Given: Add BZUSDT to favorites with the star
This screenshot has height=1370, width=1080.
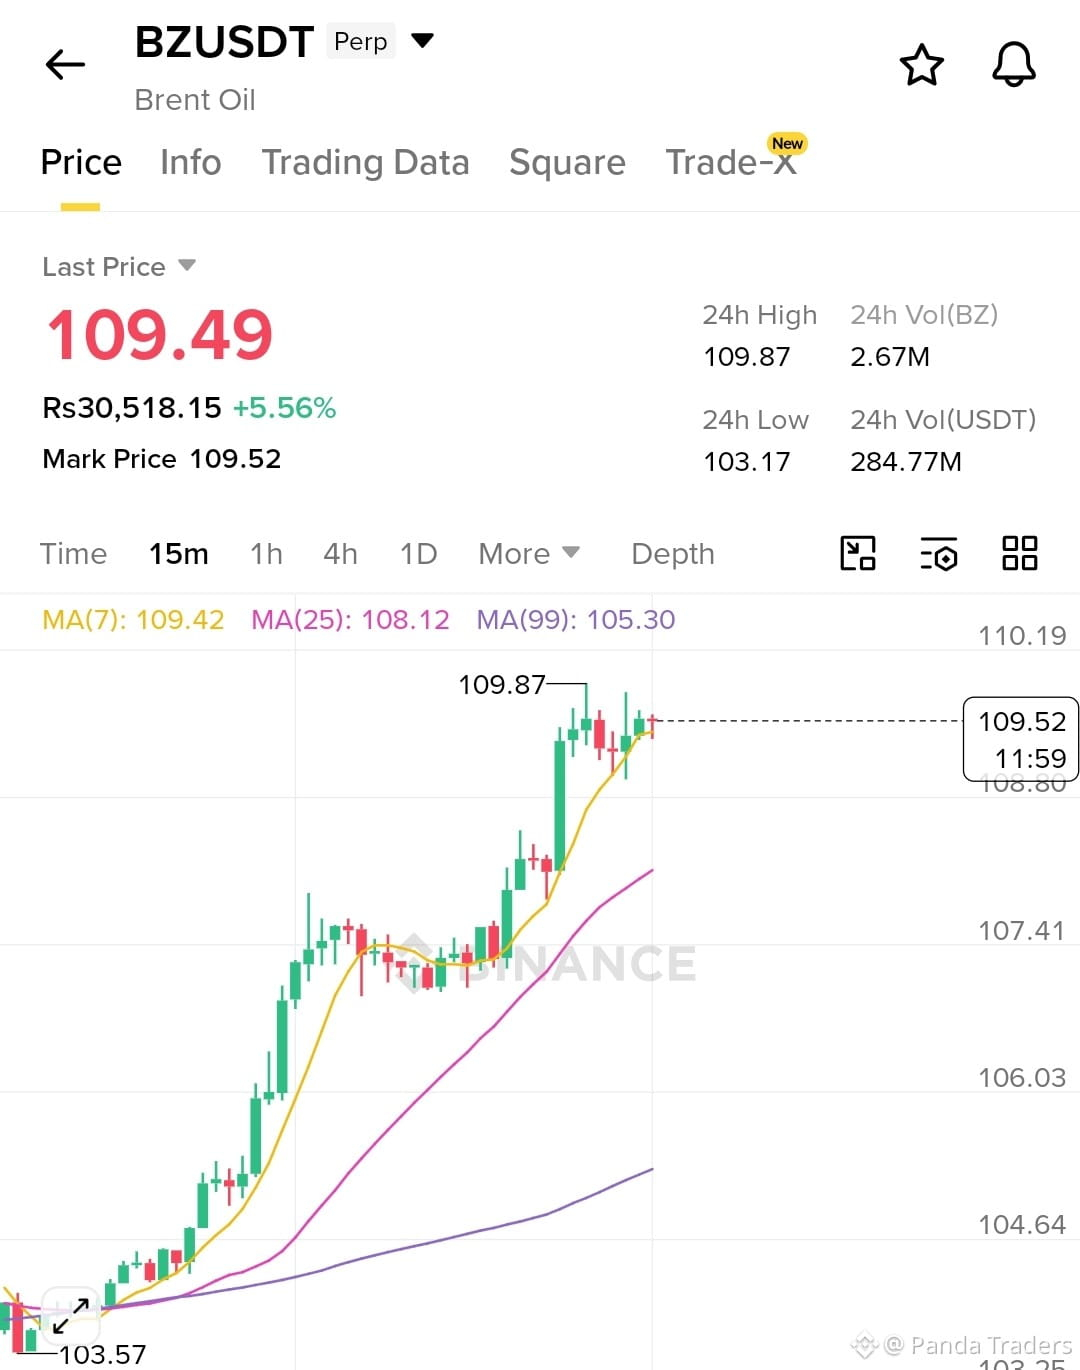Looking at the screenshot, I should [x=921, y=65].
